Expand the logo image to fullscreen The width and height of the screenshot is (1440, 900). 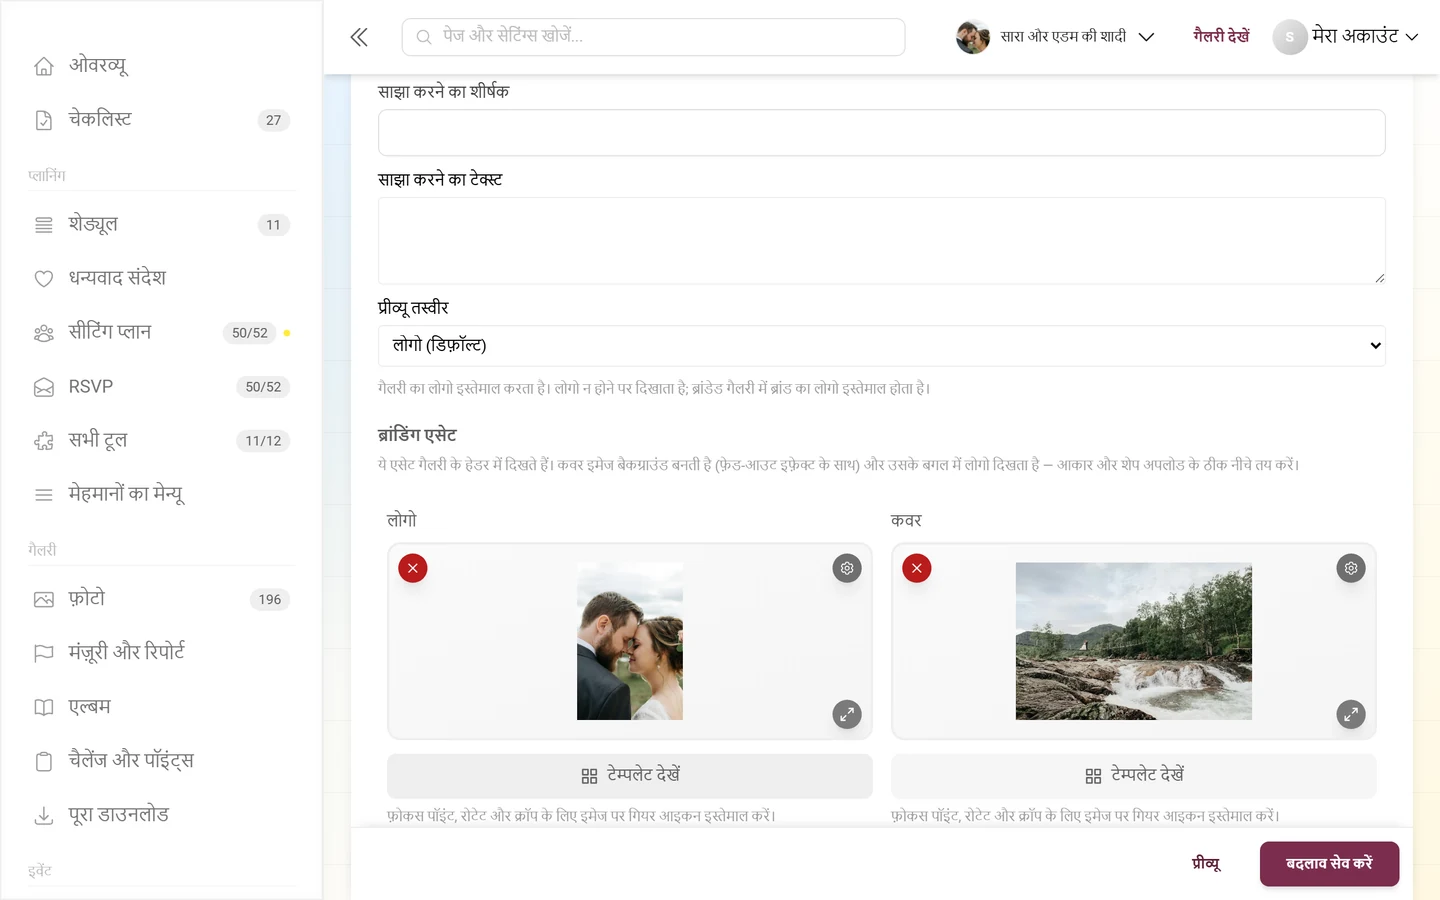point(847,714)
